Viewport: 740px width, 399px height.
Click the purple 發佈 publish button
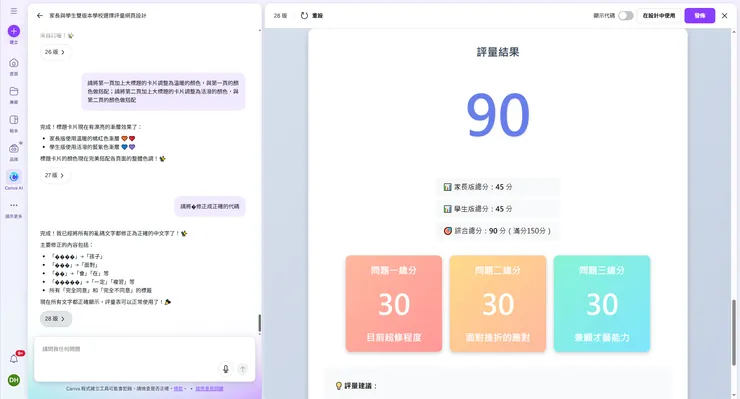point(699,16)
